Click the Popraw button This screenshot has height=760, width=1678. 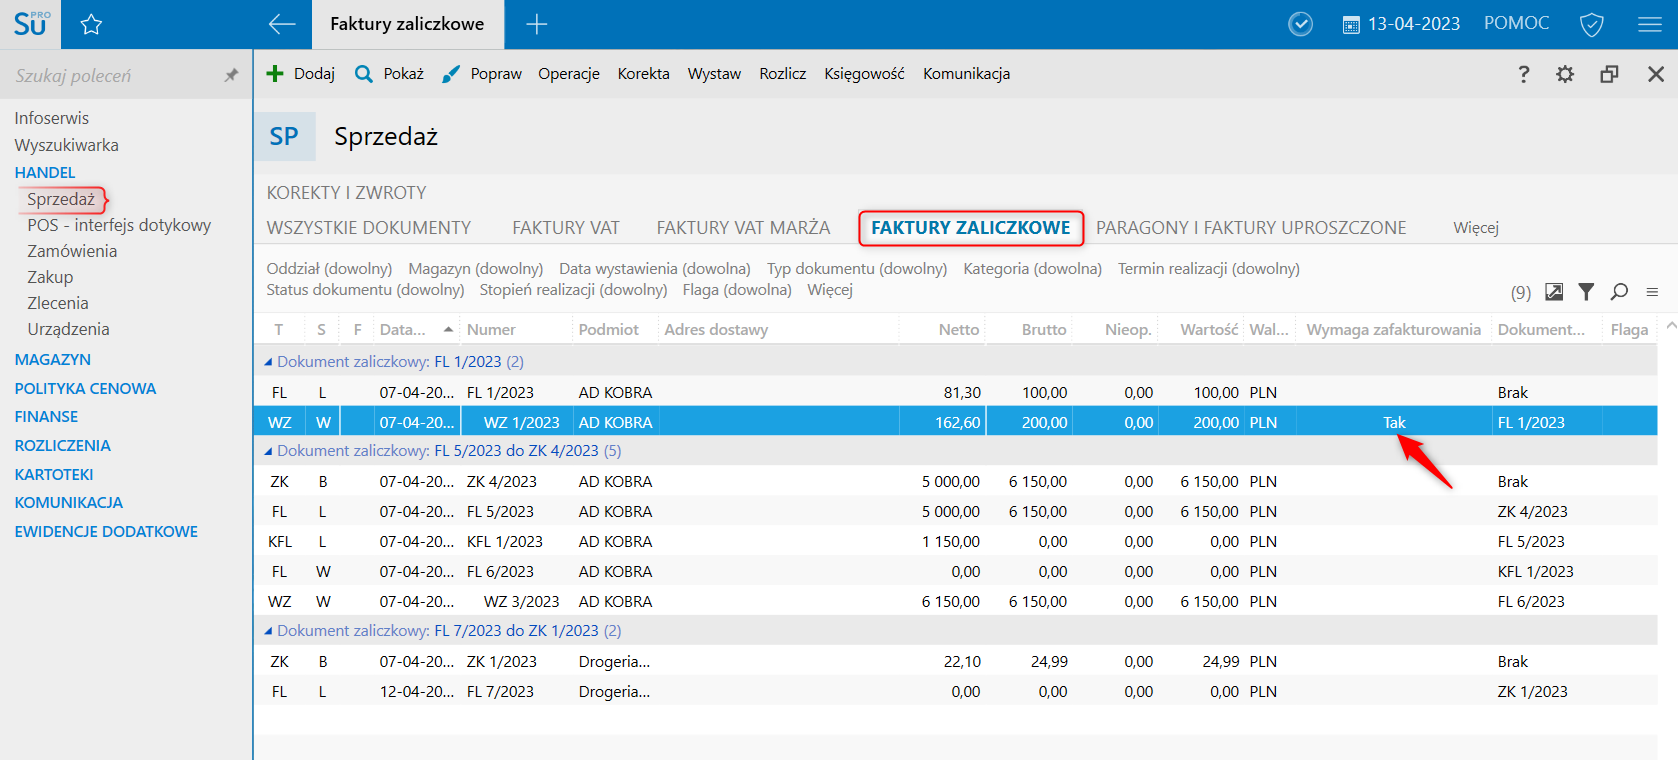coord(483,74)
